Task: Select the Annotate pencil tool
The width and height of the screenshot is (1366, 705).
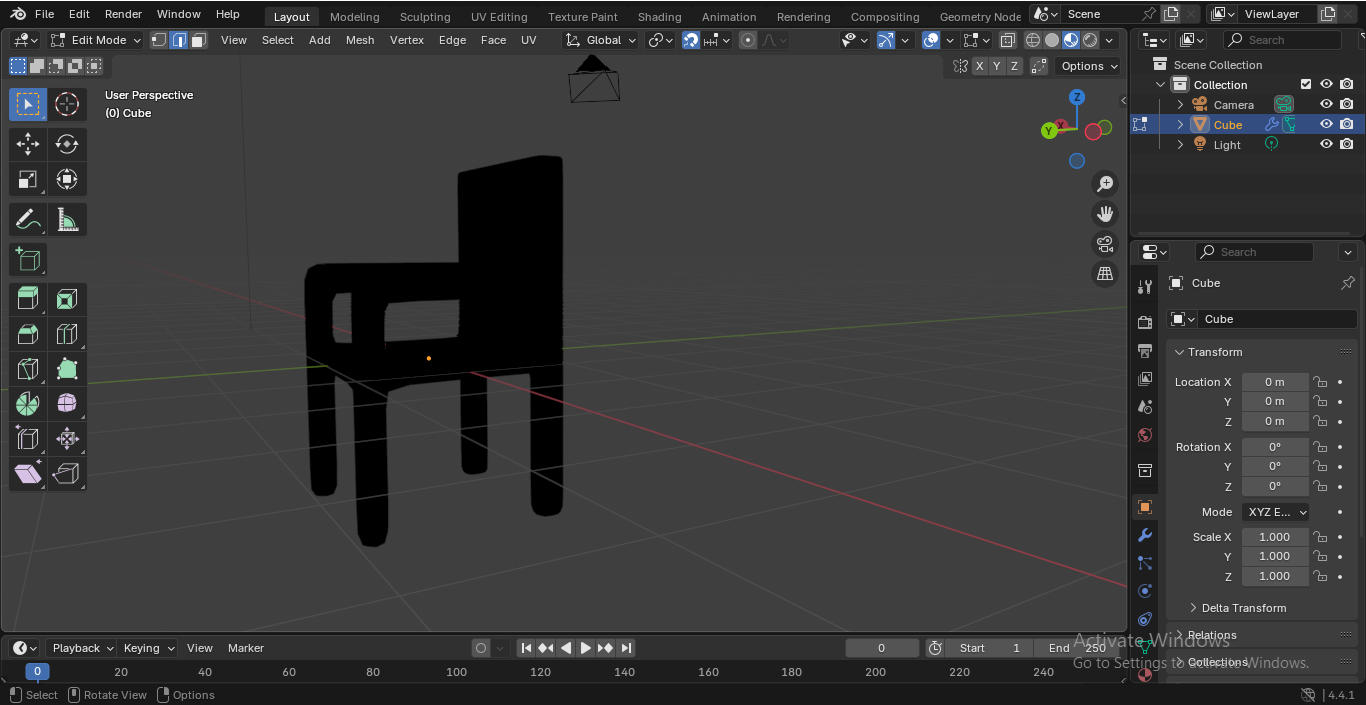Action: (28, 219)
